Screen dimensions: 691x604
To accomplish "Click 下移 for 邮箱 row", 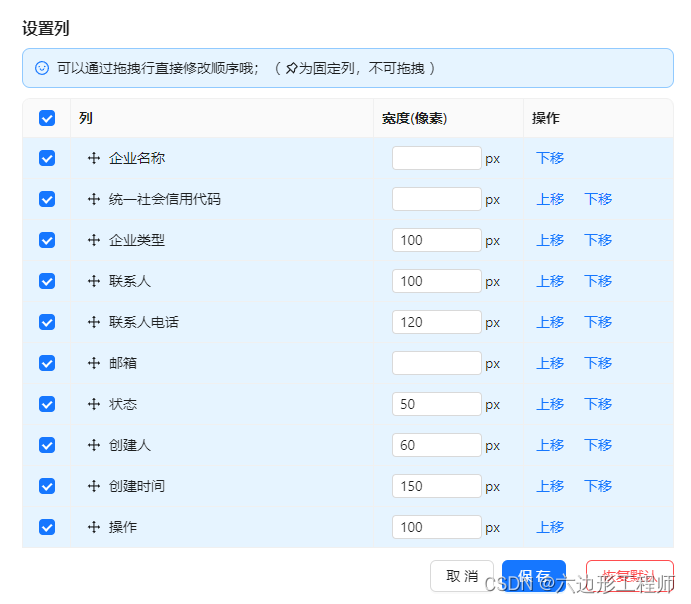I will coord(598,363).
